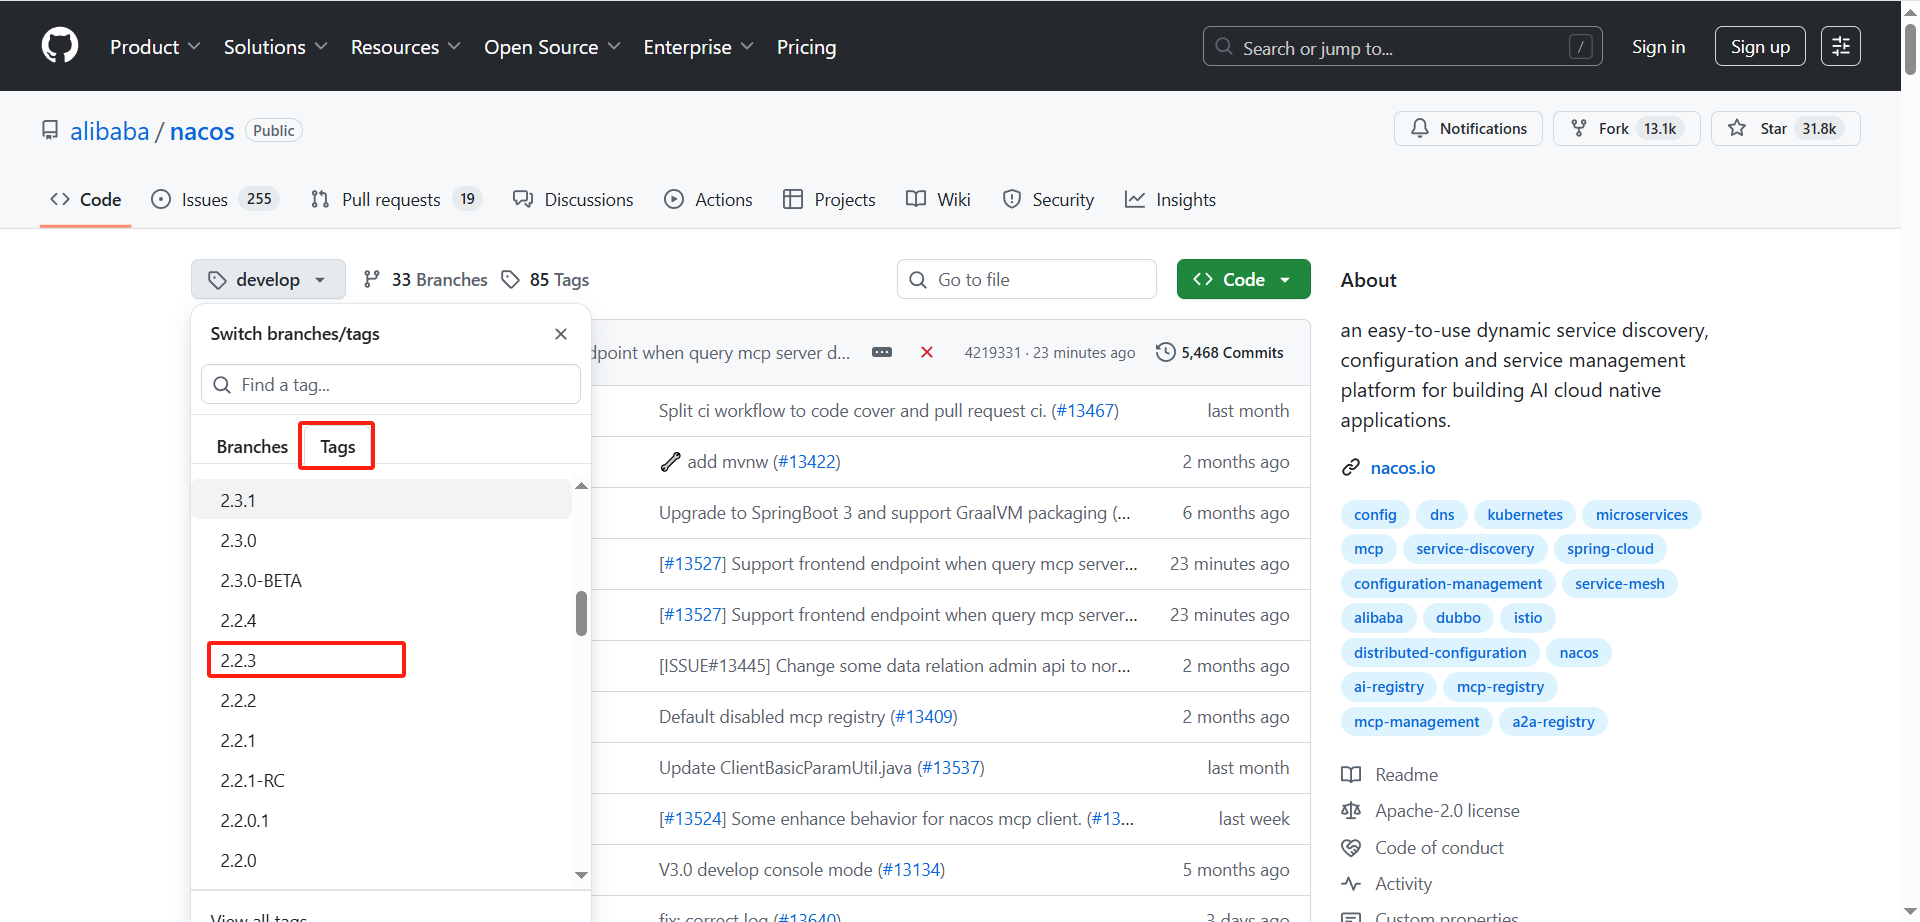Switch to the Pull requests tab
Image resolution: width=1920 pixels, height=922 pixels.
click(396, 199)
